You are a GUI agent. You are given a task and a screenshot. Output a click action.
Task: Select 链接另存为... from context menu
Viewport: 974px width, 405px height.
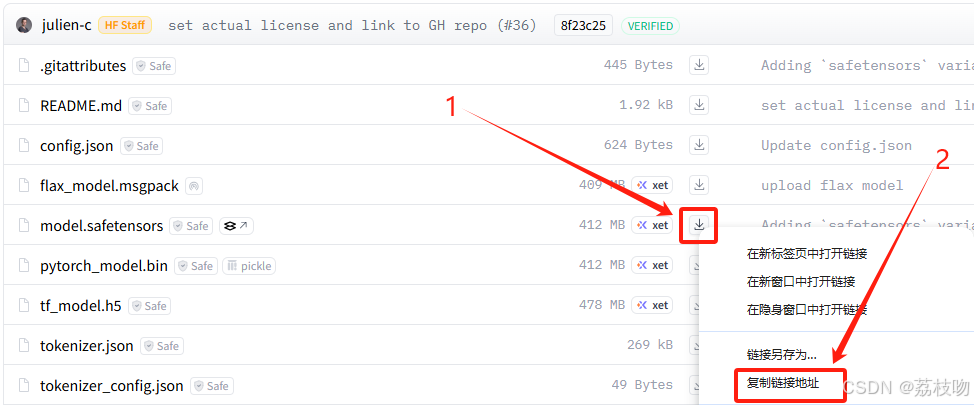[781, 355]
